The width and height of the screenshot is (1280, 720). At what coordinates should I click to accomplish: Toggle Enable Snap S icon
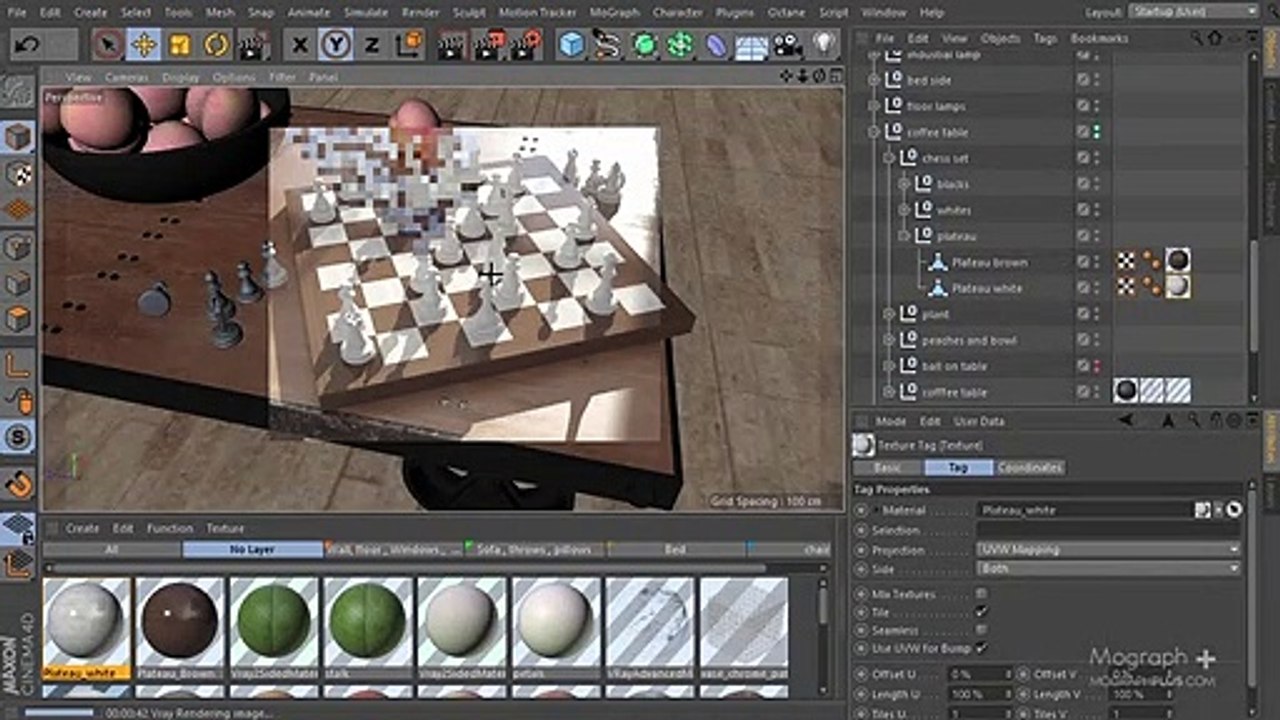(x=18, y=436)
